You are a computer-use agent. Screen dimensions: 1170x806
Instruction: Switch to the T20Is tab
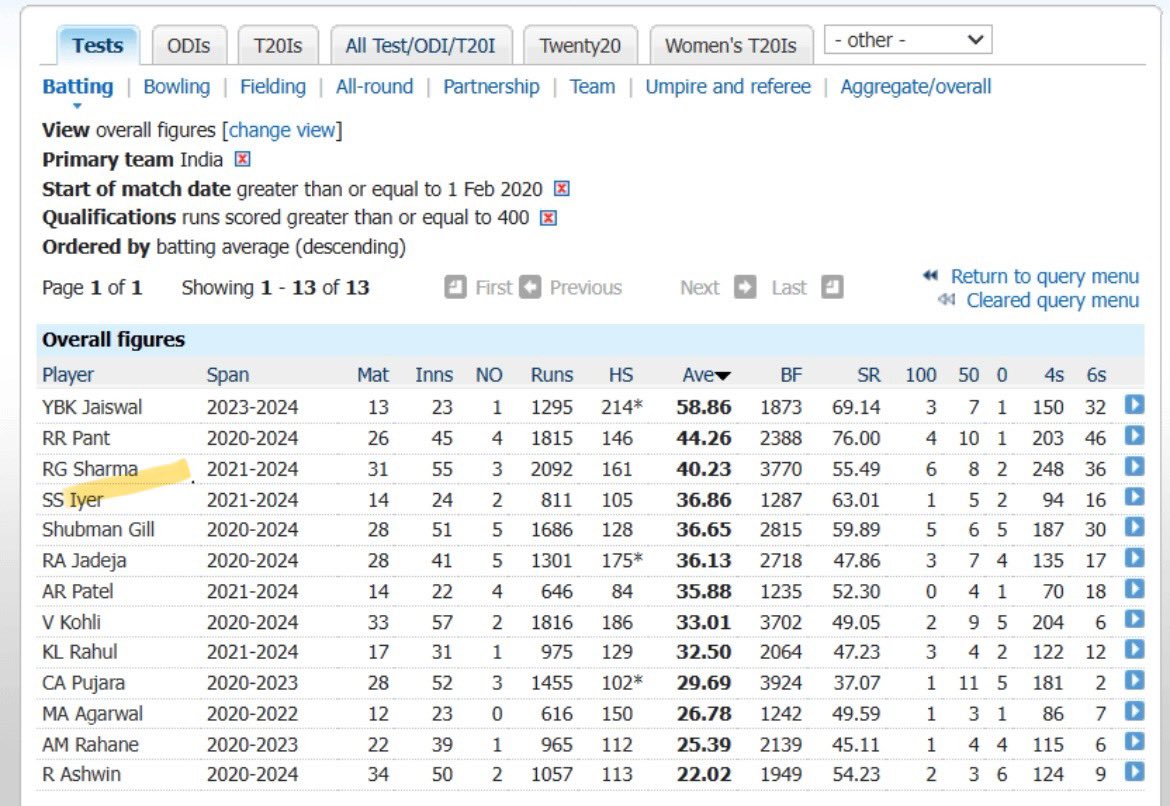point(278,46)
